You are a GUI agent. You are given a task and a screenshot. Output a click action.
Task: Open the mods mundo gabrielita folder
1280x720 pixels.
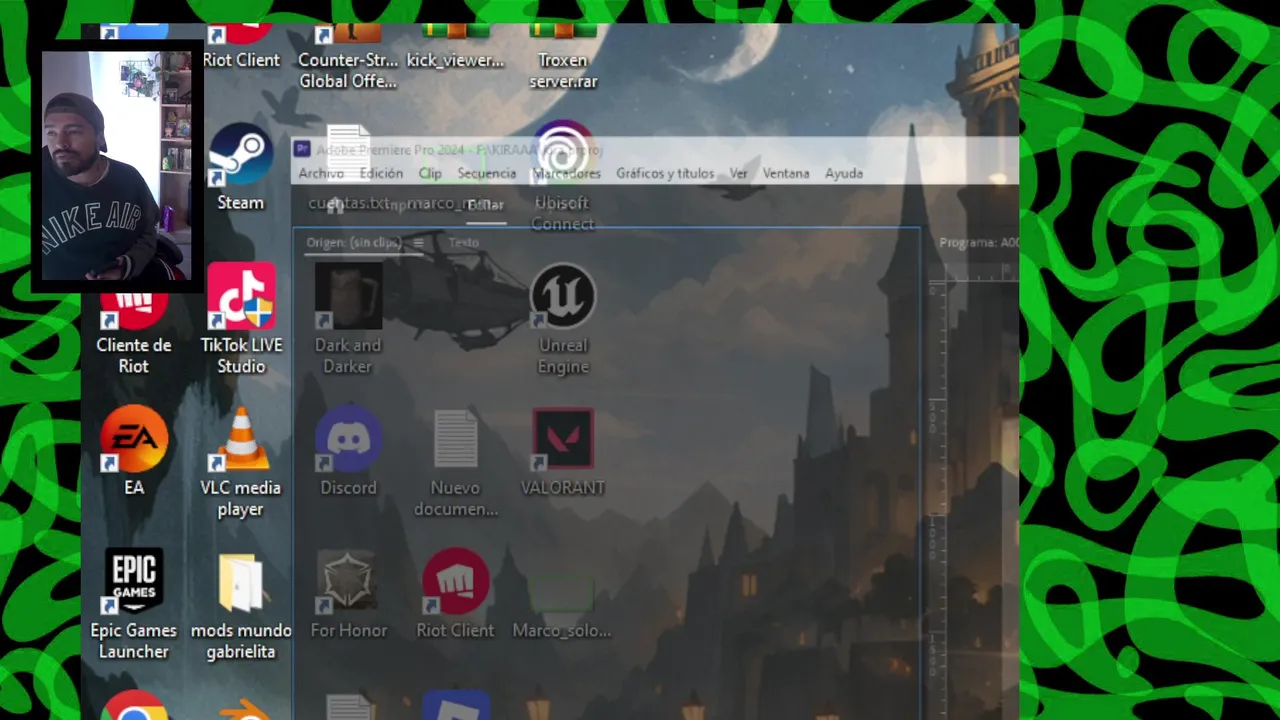[241, 605]
